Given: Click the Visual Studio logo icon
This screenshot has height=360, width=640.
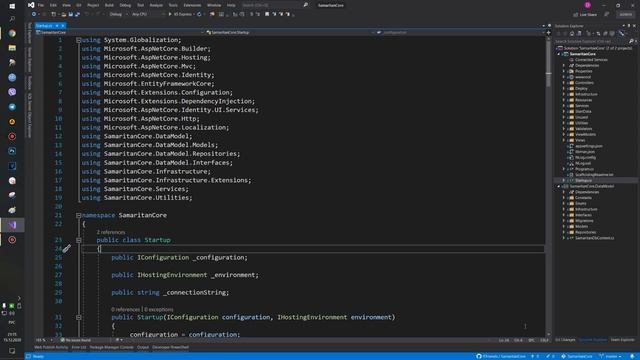Looking at the screenshot, I should (x=31, y=5).
